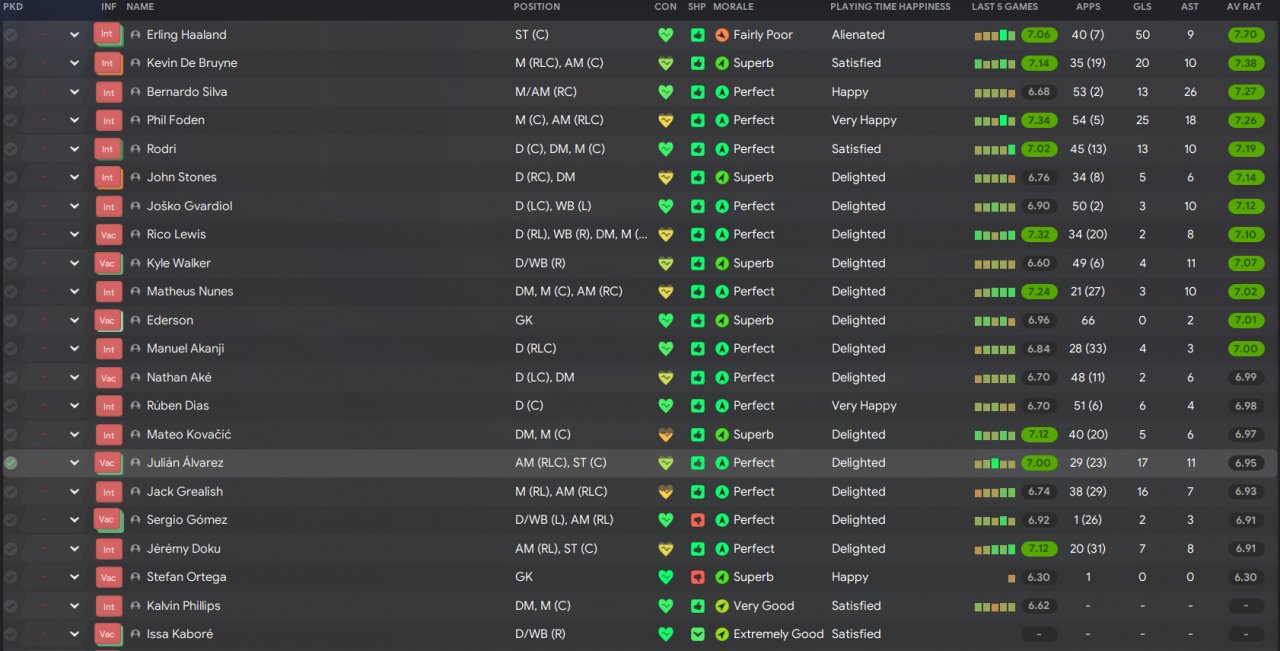Sort by the MORALE column header
The image size is (1280, 651).
click(733, 7)
